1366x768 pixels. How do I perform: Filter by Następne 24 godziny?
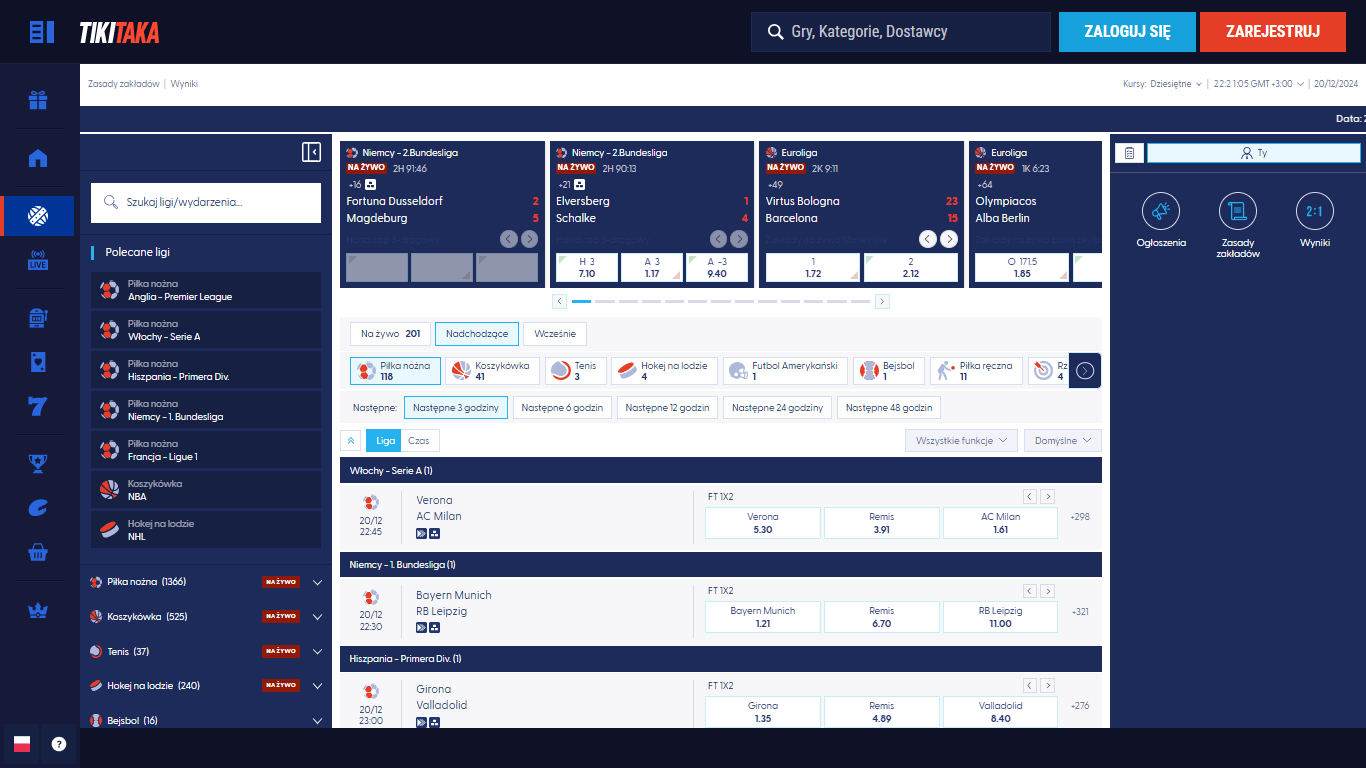(x=777, y=408)
